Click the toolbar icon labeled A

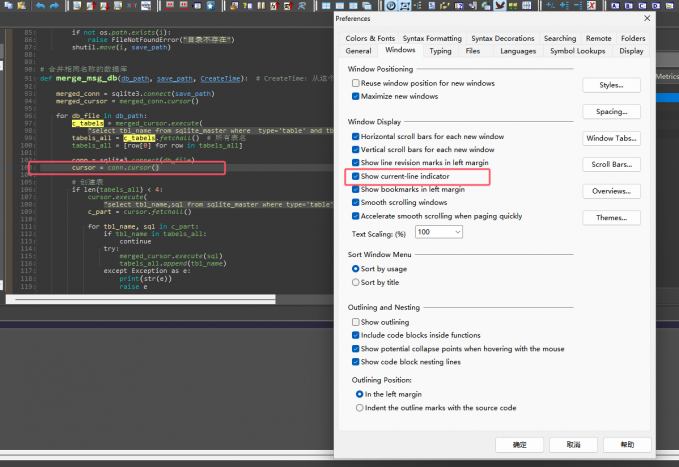coord(614,5)
